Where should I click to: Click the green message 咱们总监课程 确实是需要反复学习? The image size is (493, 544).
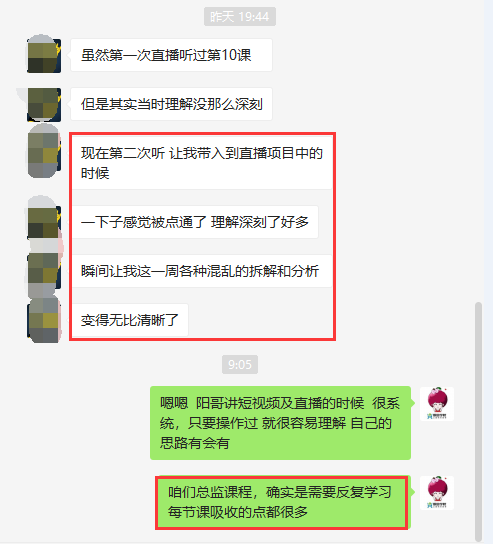click(283, 502)
